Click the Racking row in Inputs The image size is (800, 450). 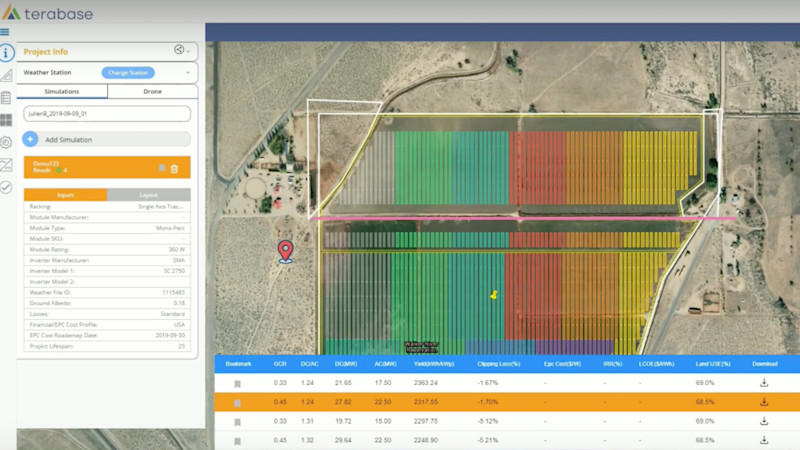(107, 207)
